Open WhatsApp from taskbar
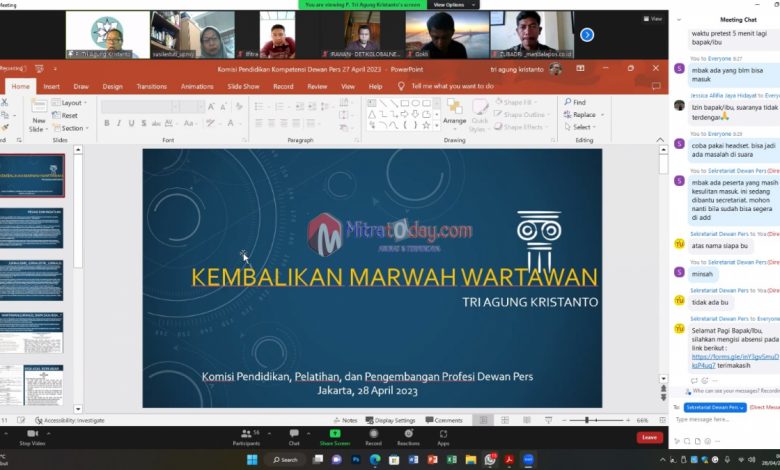Image resolution: width=780 pixels, height=470 pixels. [490, 460]
